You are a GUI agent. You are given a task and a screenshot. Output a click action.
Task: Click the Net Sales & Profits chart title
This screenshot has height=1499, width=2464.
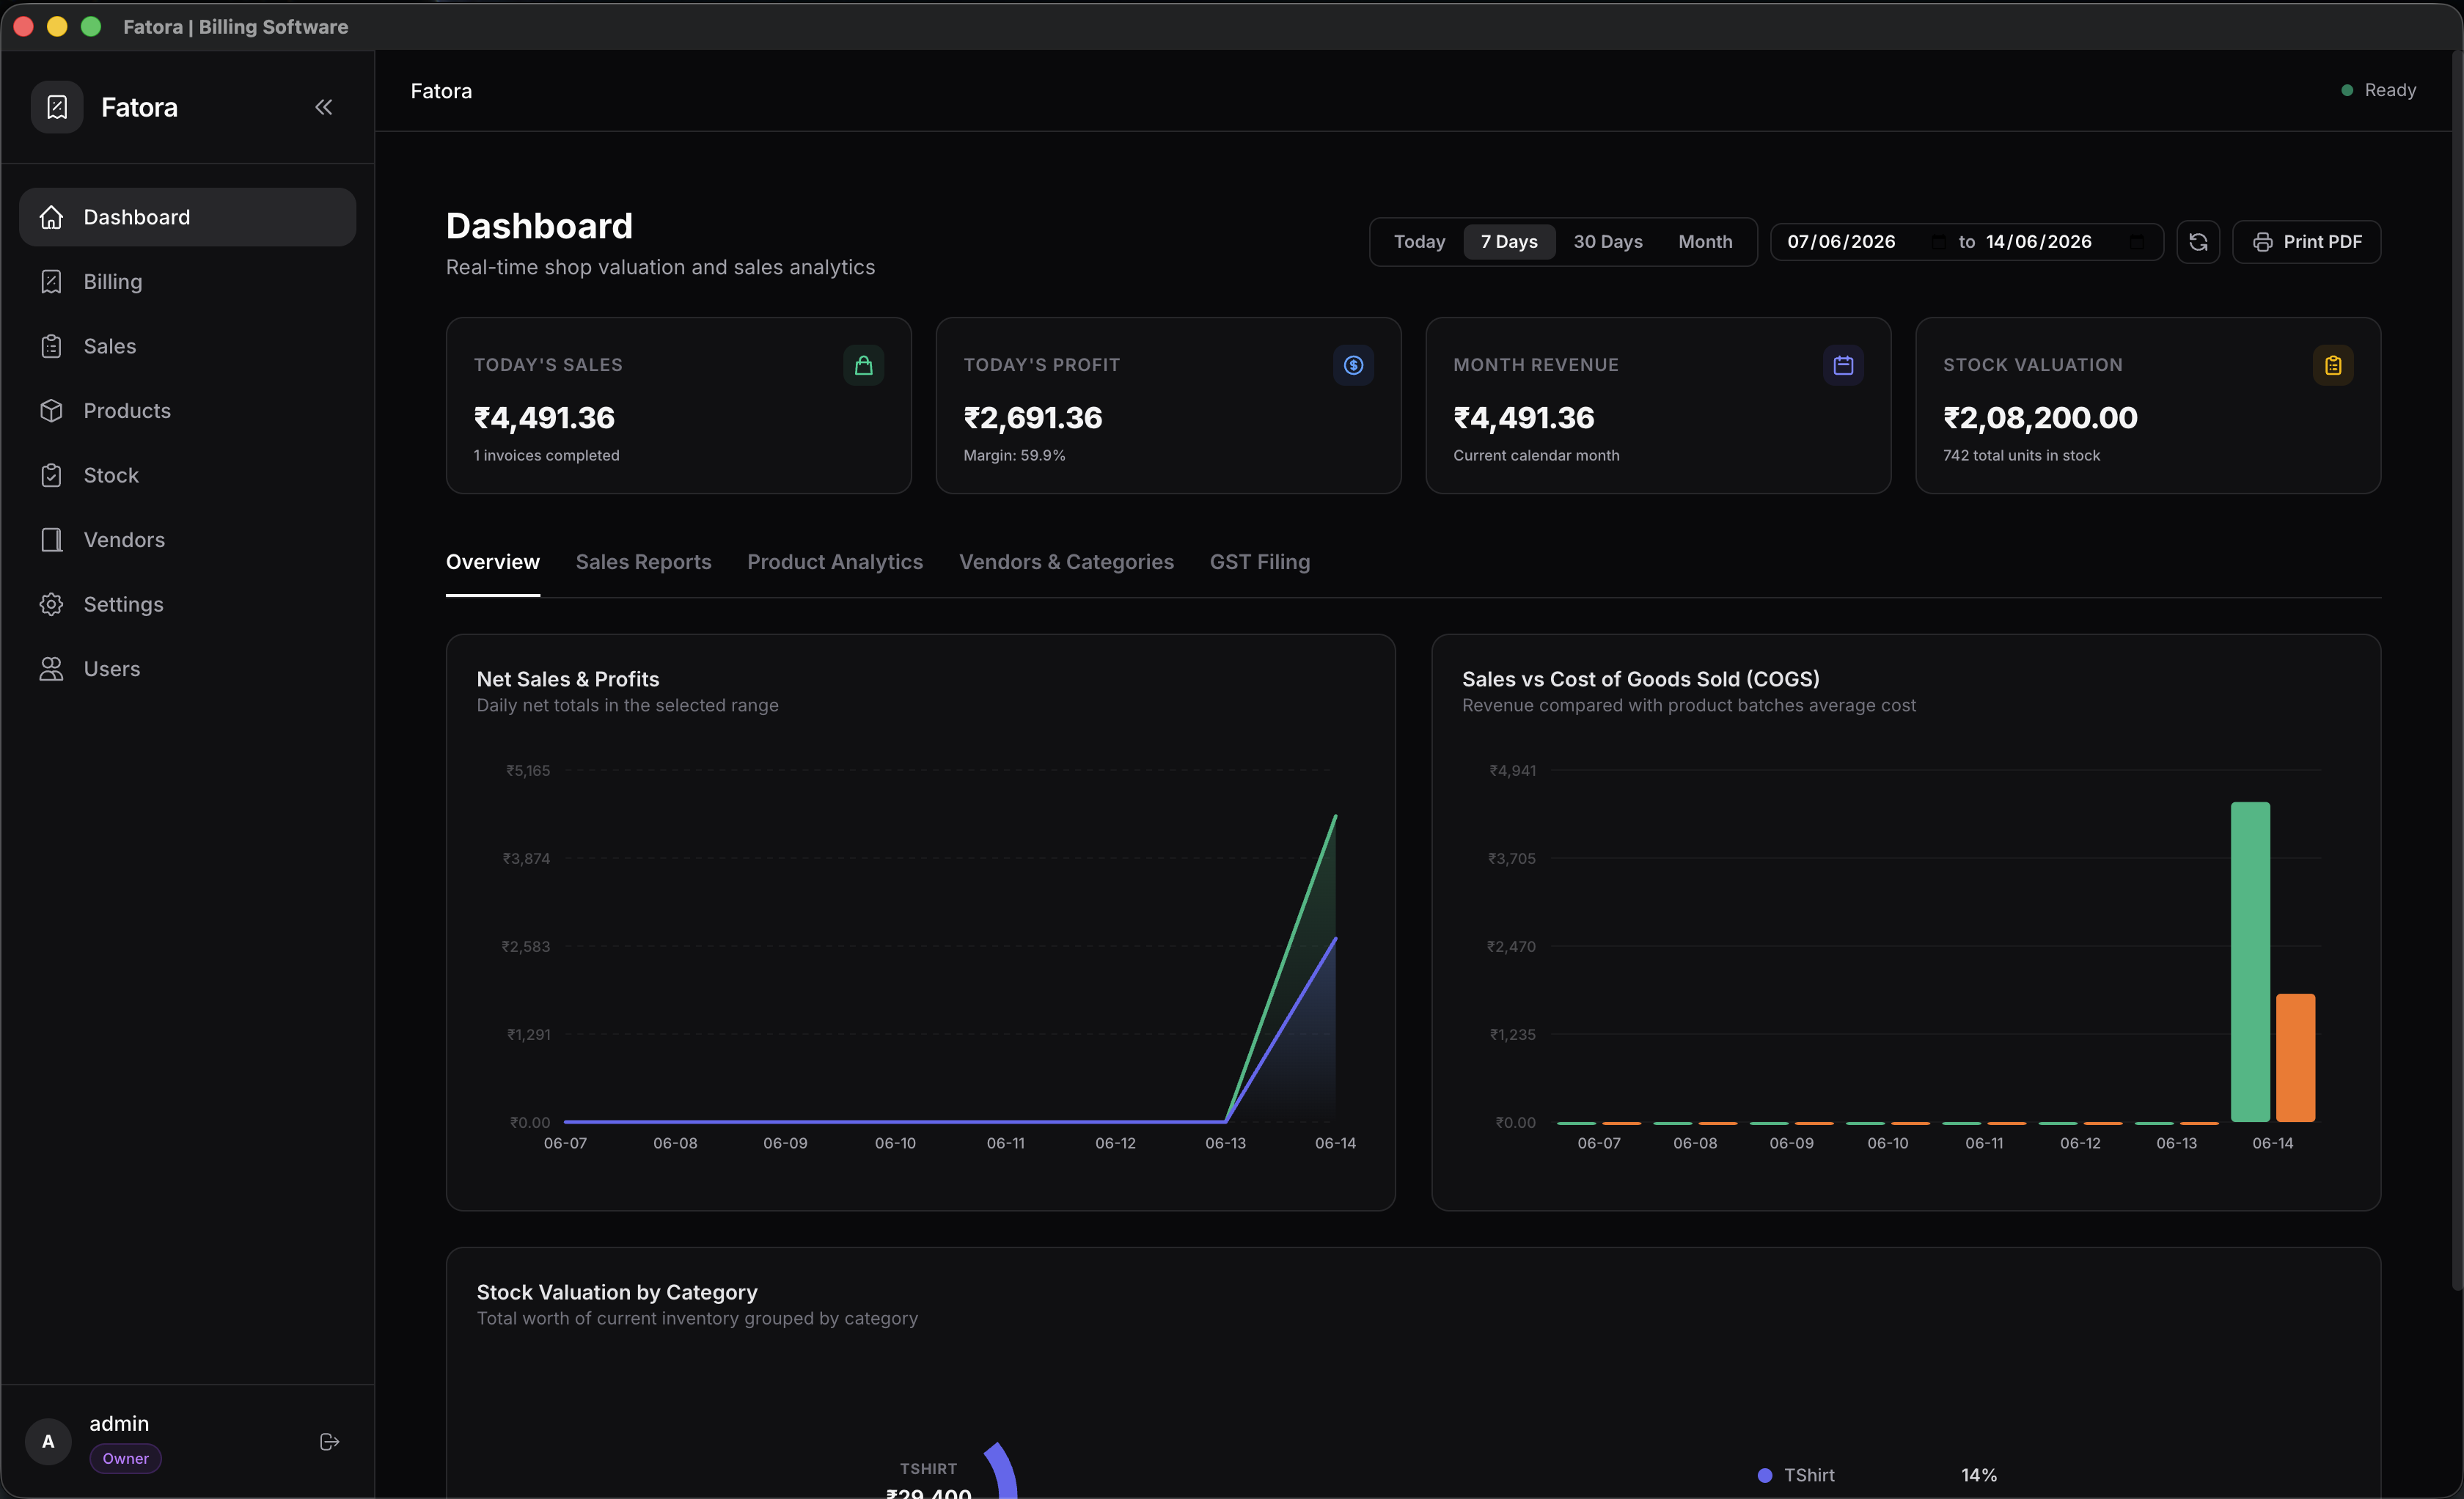(x=568, y=679)
